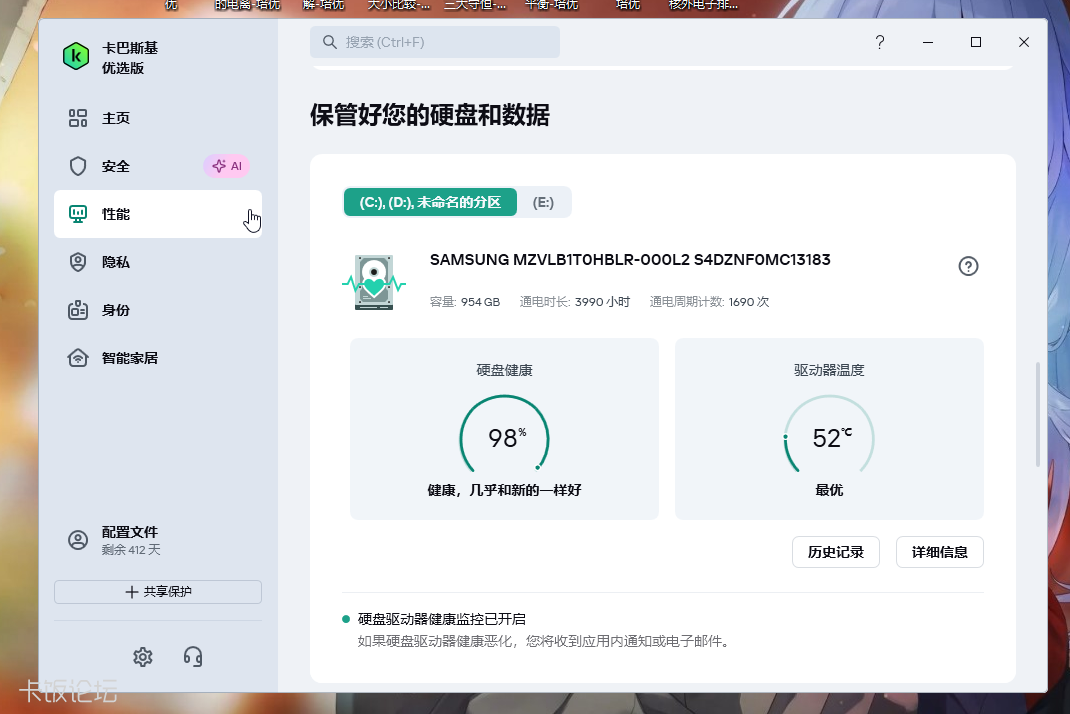Click the AI badge next to 安全
The image size is (1070, 714).
click(227, 166)
